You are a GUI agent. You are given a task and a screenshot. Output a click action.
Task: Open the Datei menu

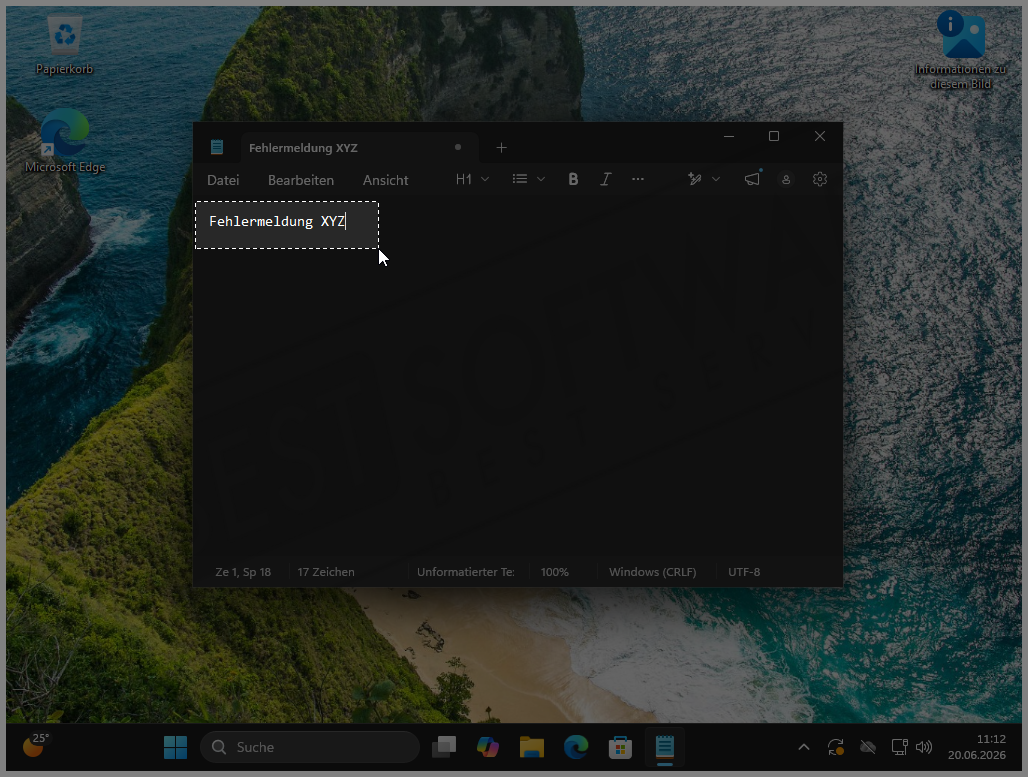tap(223, 180)
